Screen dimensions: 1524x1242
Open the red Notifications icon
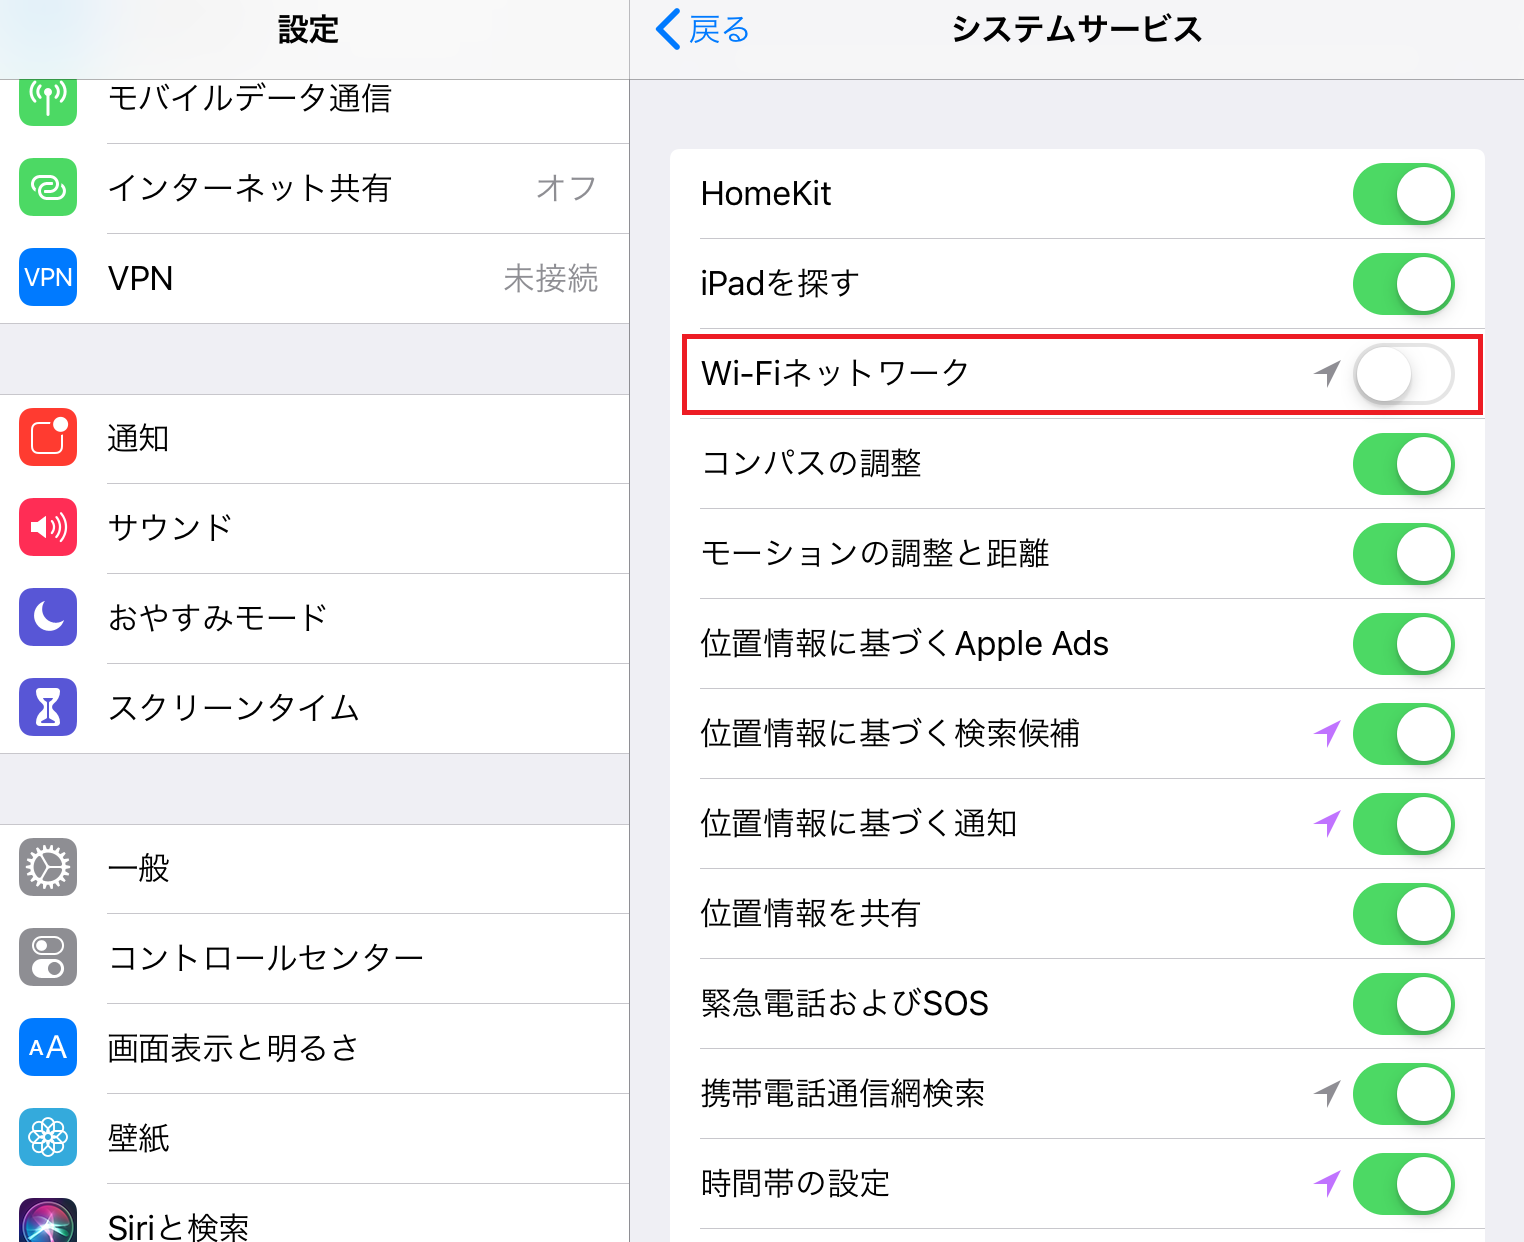tap(48, 437)
